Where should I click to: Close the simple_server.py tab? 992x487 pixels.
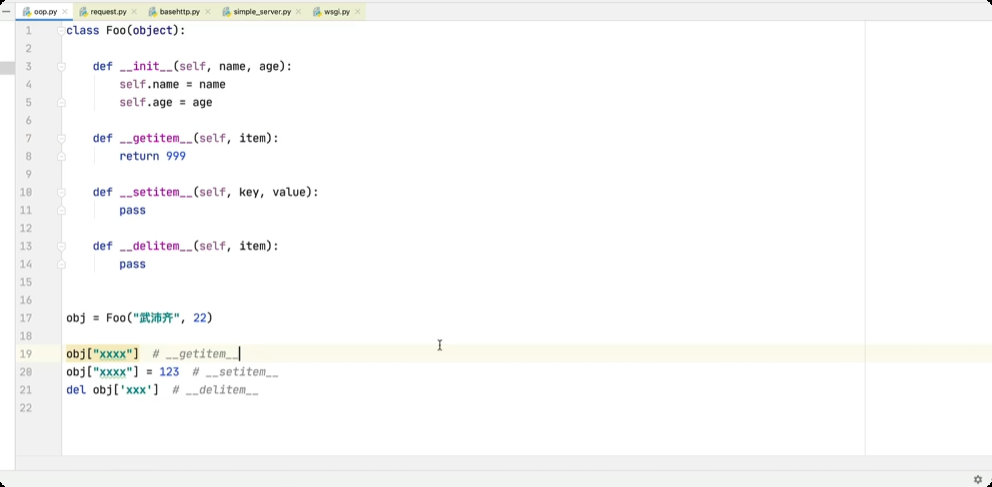299,12
